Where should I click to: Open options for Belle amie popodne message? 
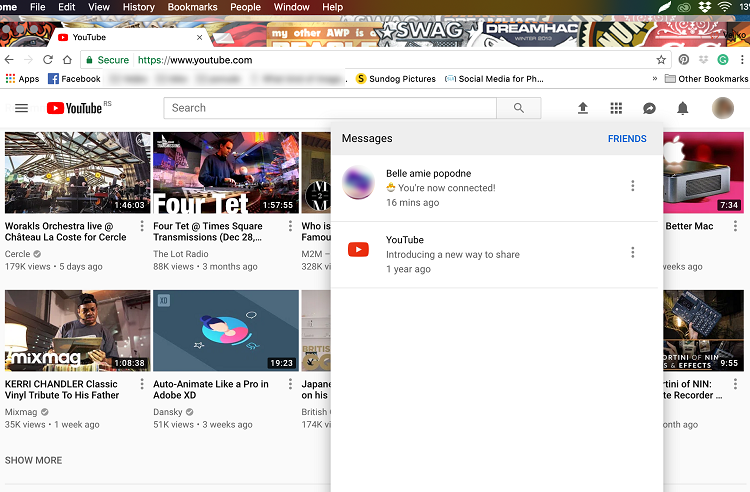[x=633, y=186]
